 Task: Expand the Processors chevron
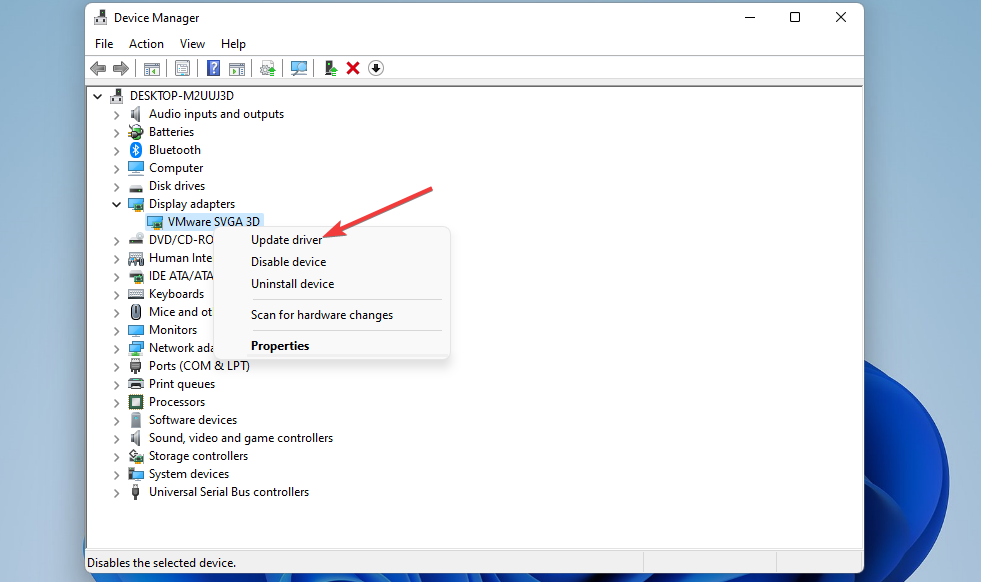point(116,403)
